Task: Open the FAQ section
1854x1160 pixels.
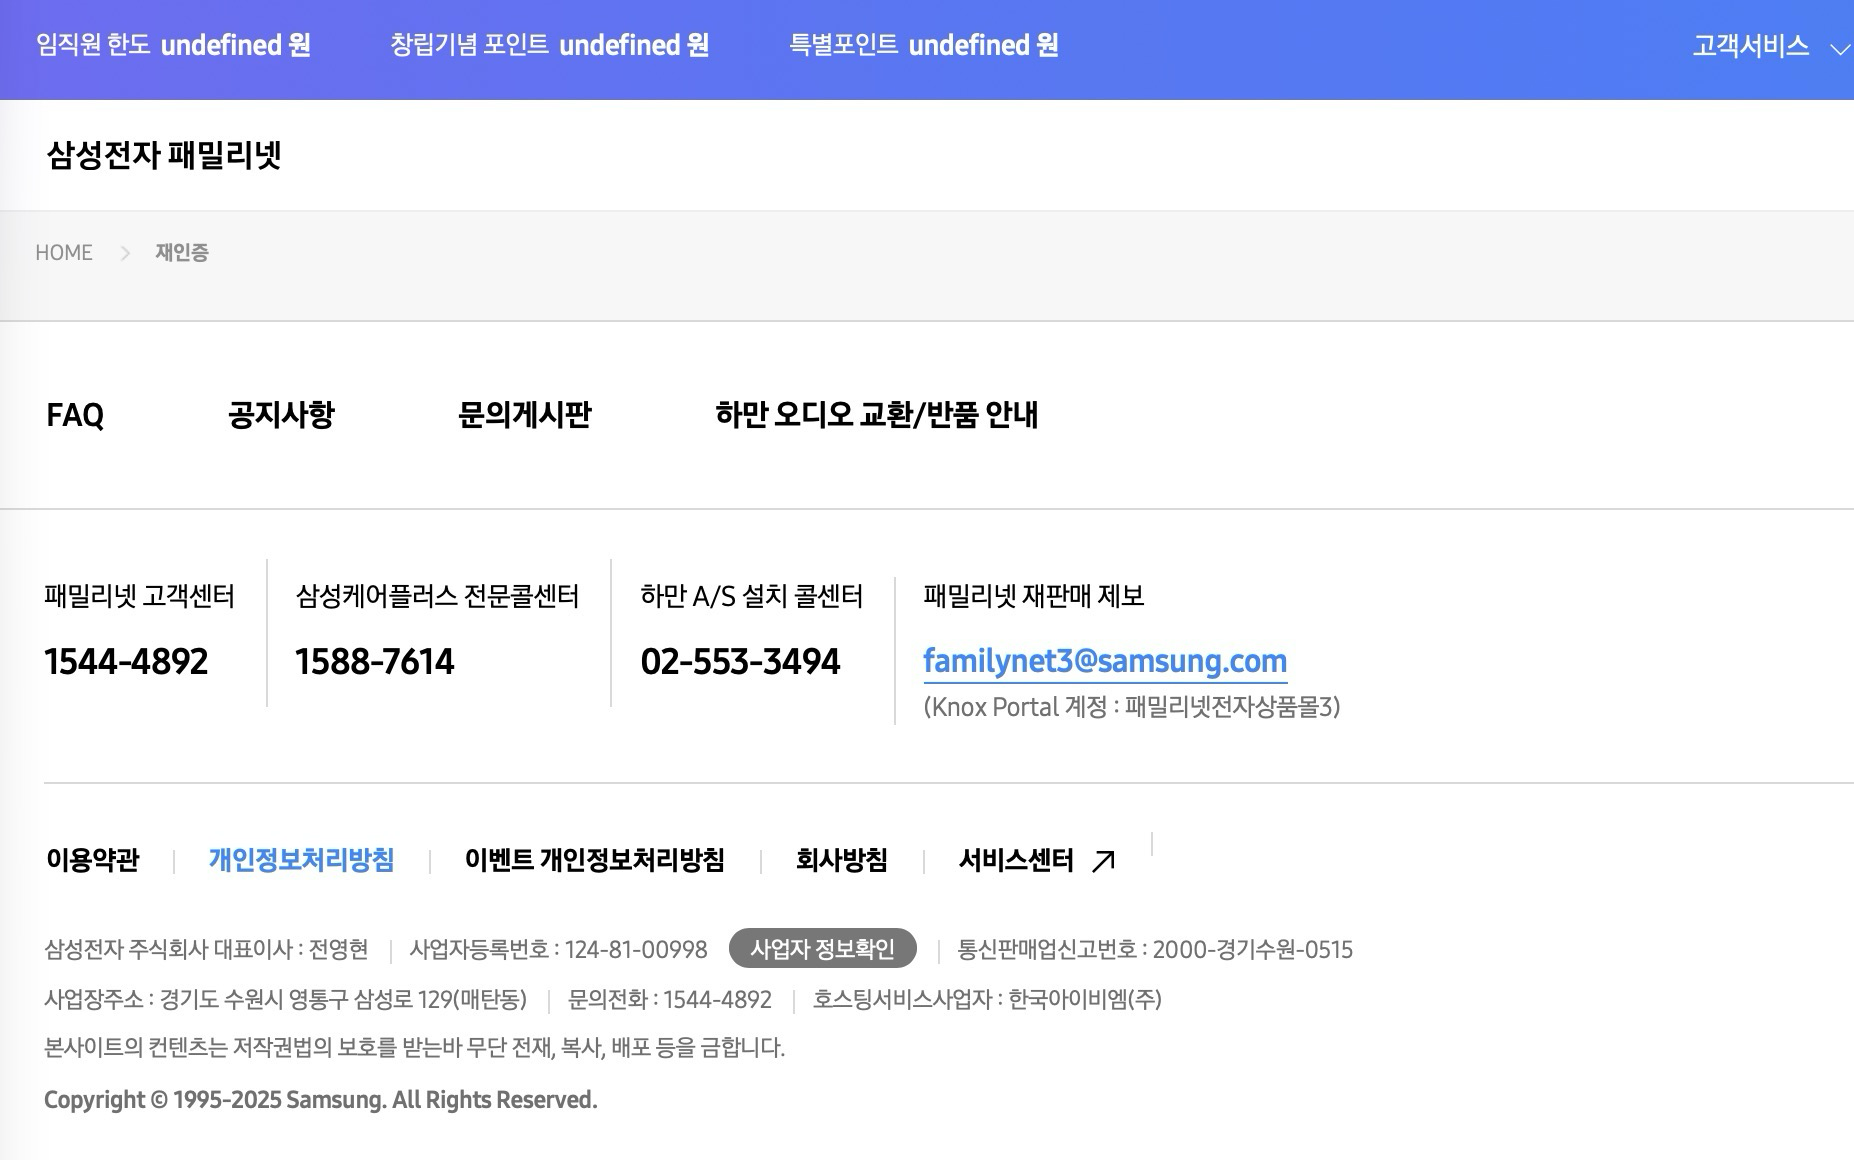Action: (75, 415)
